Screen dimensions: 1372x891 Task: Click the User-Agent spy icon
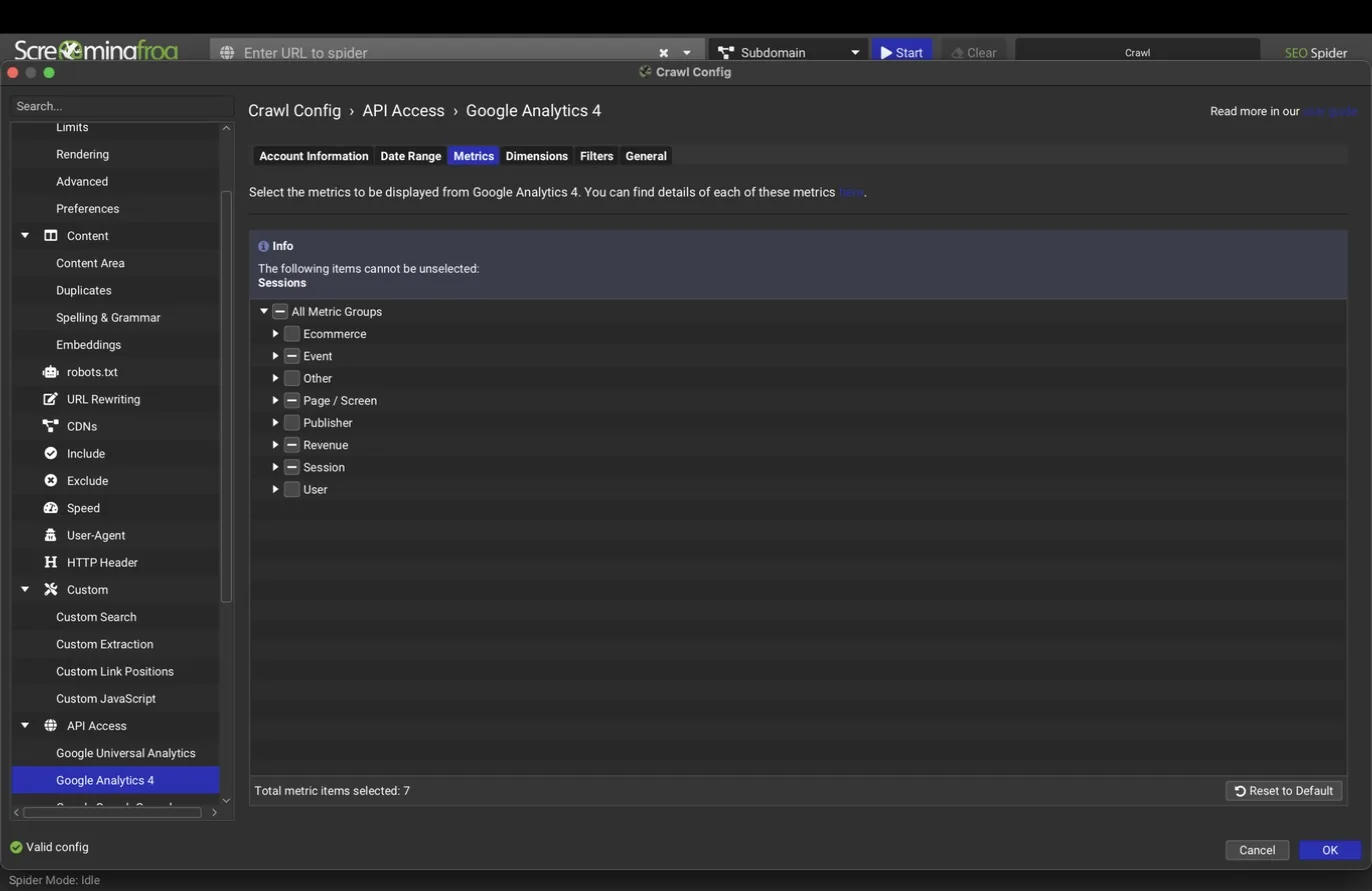[x=50, y=535]
